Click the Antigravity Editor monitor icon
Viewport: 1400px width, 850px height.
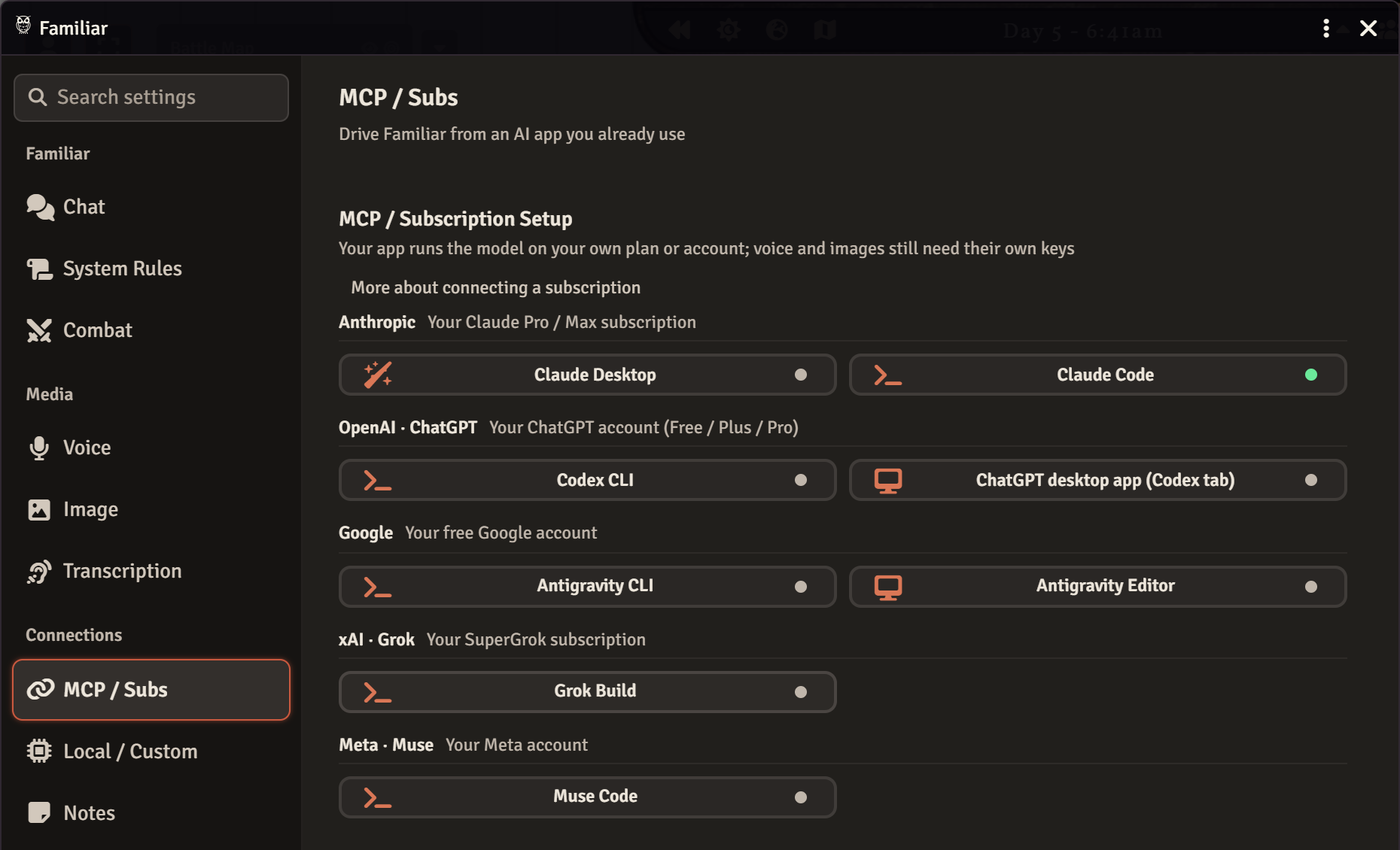(x=888, y=586)
